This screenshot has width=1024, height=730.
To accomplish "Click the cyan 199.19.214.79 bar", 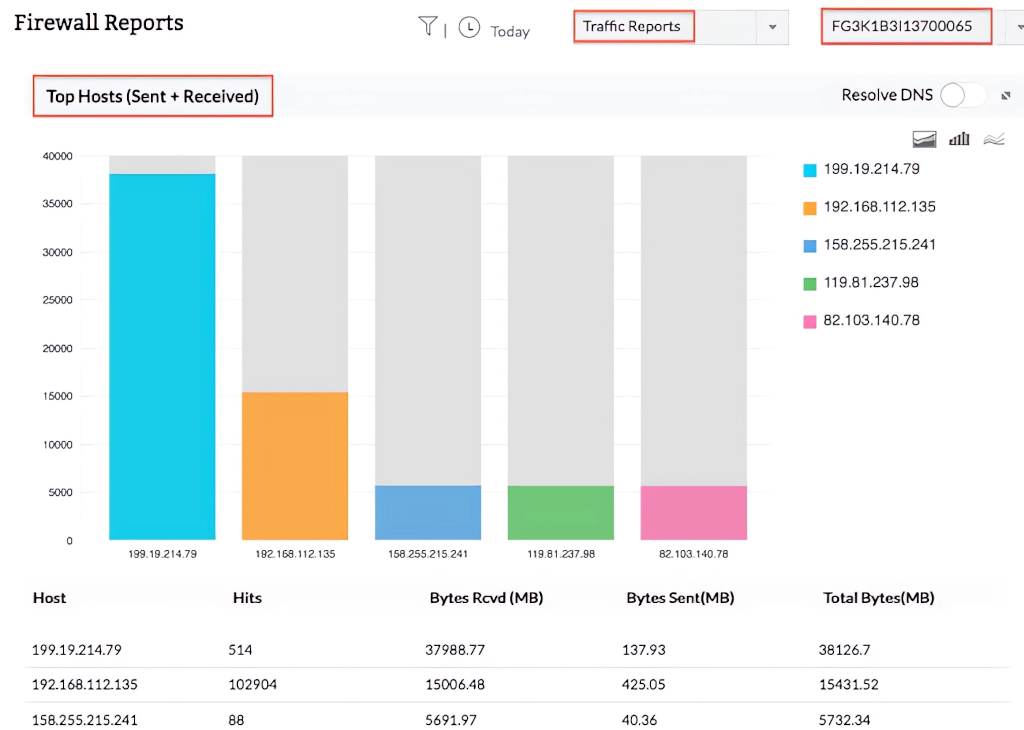I will click(162, 356).
